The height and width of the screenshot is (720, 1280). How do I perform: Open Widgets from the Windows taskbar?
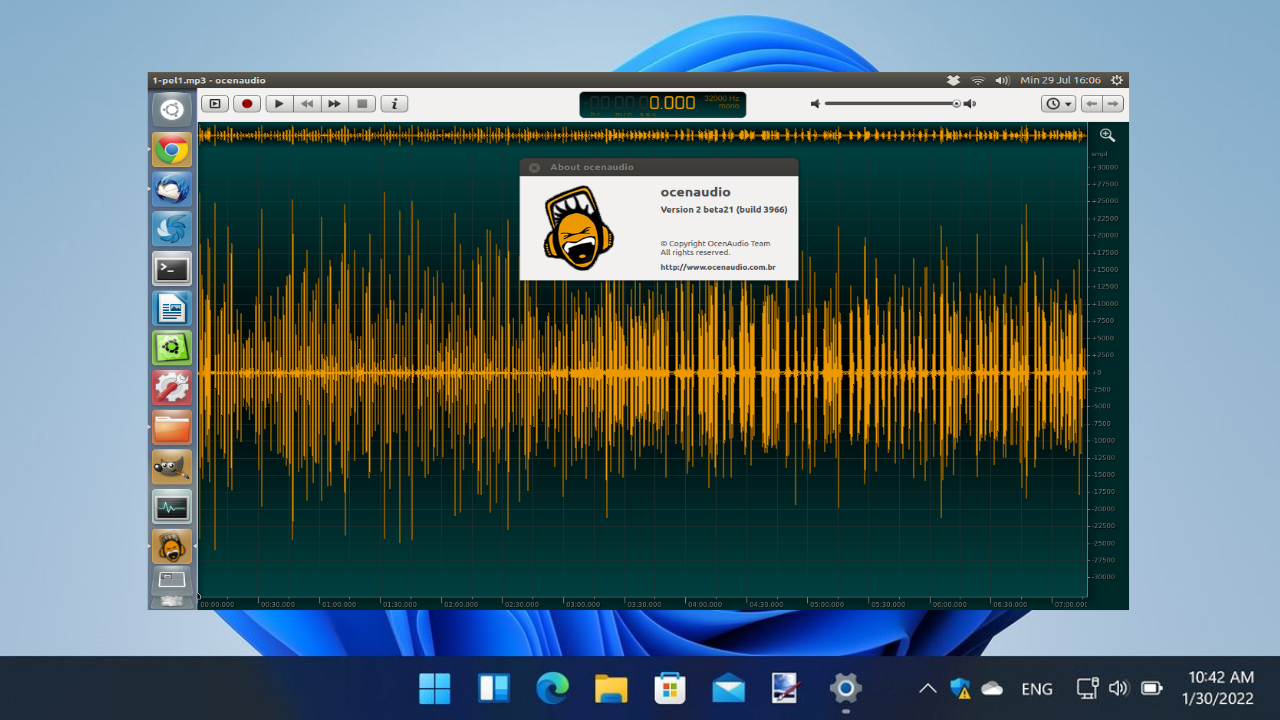(x=494, y=688)
